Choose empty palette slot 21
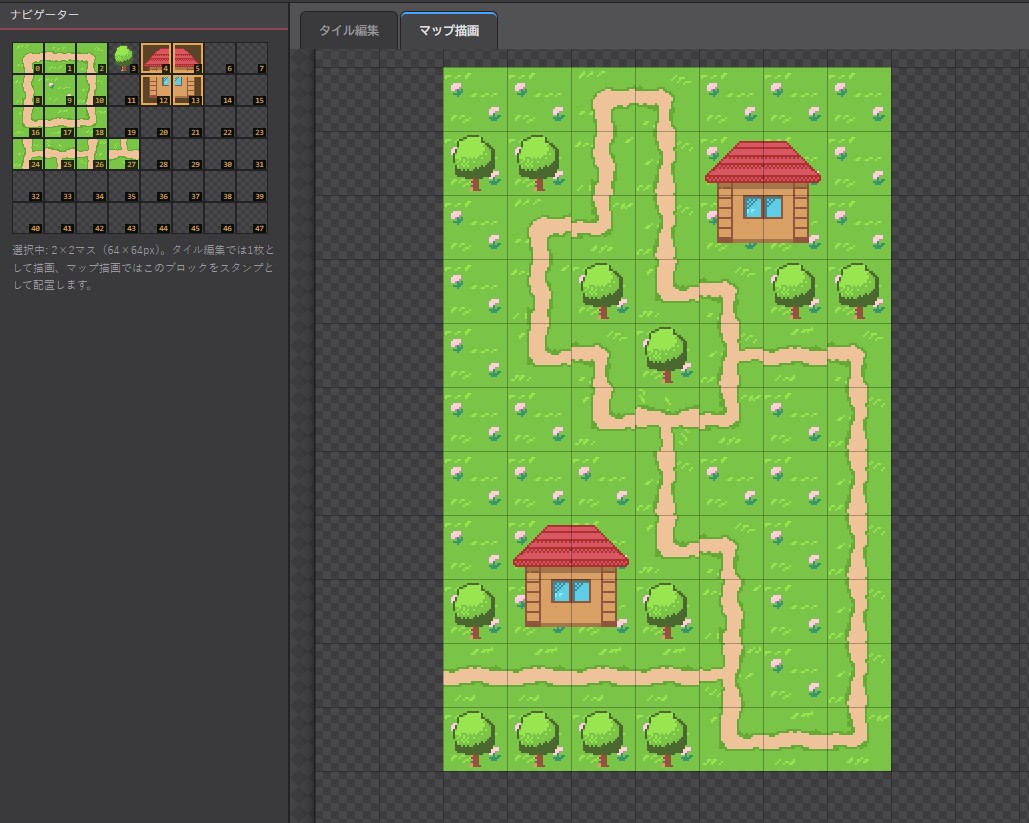This screenshot has width=1029, height=823. click(x=188, y=122)
